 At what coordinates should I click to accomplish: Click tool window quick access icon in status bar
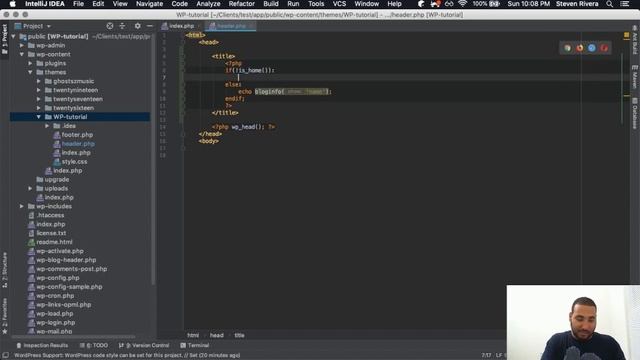5,356
